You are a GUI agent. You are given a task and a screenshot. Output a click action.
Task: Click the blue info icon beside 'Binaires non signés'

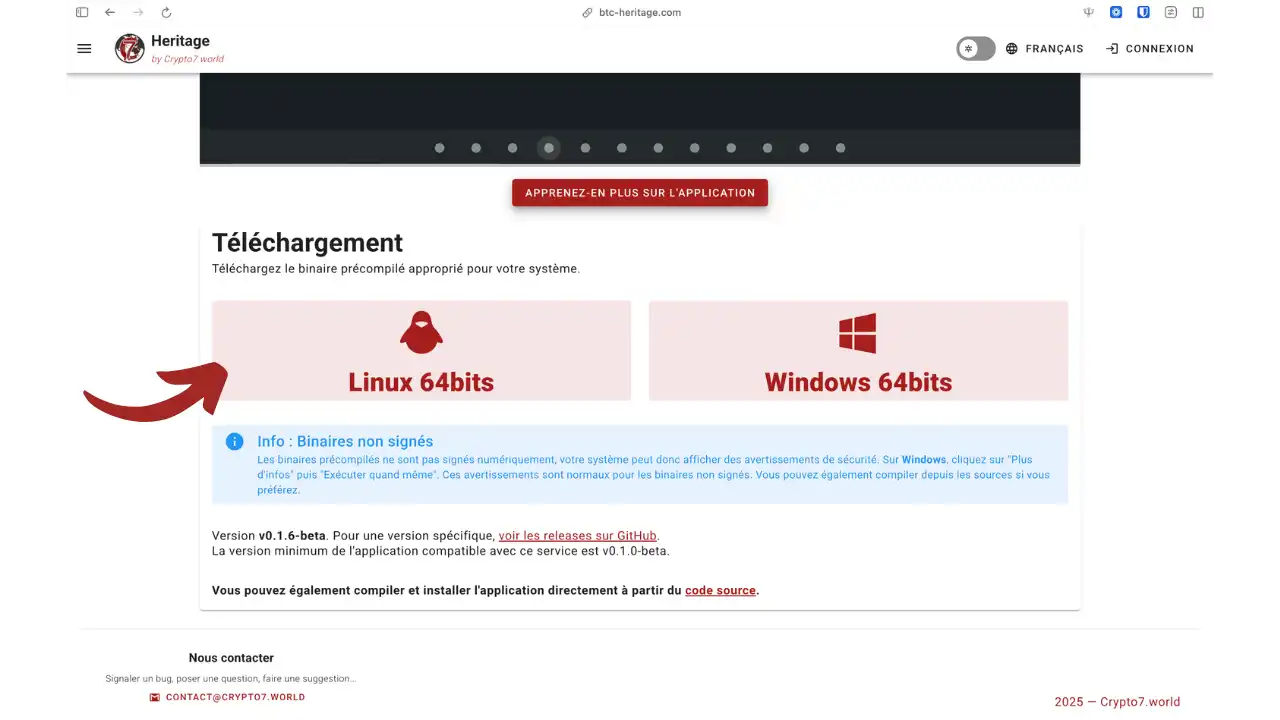234,441
